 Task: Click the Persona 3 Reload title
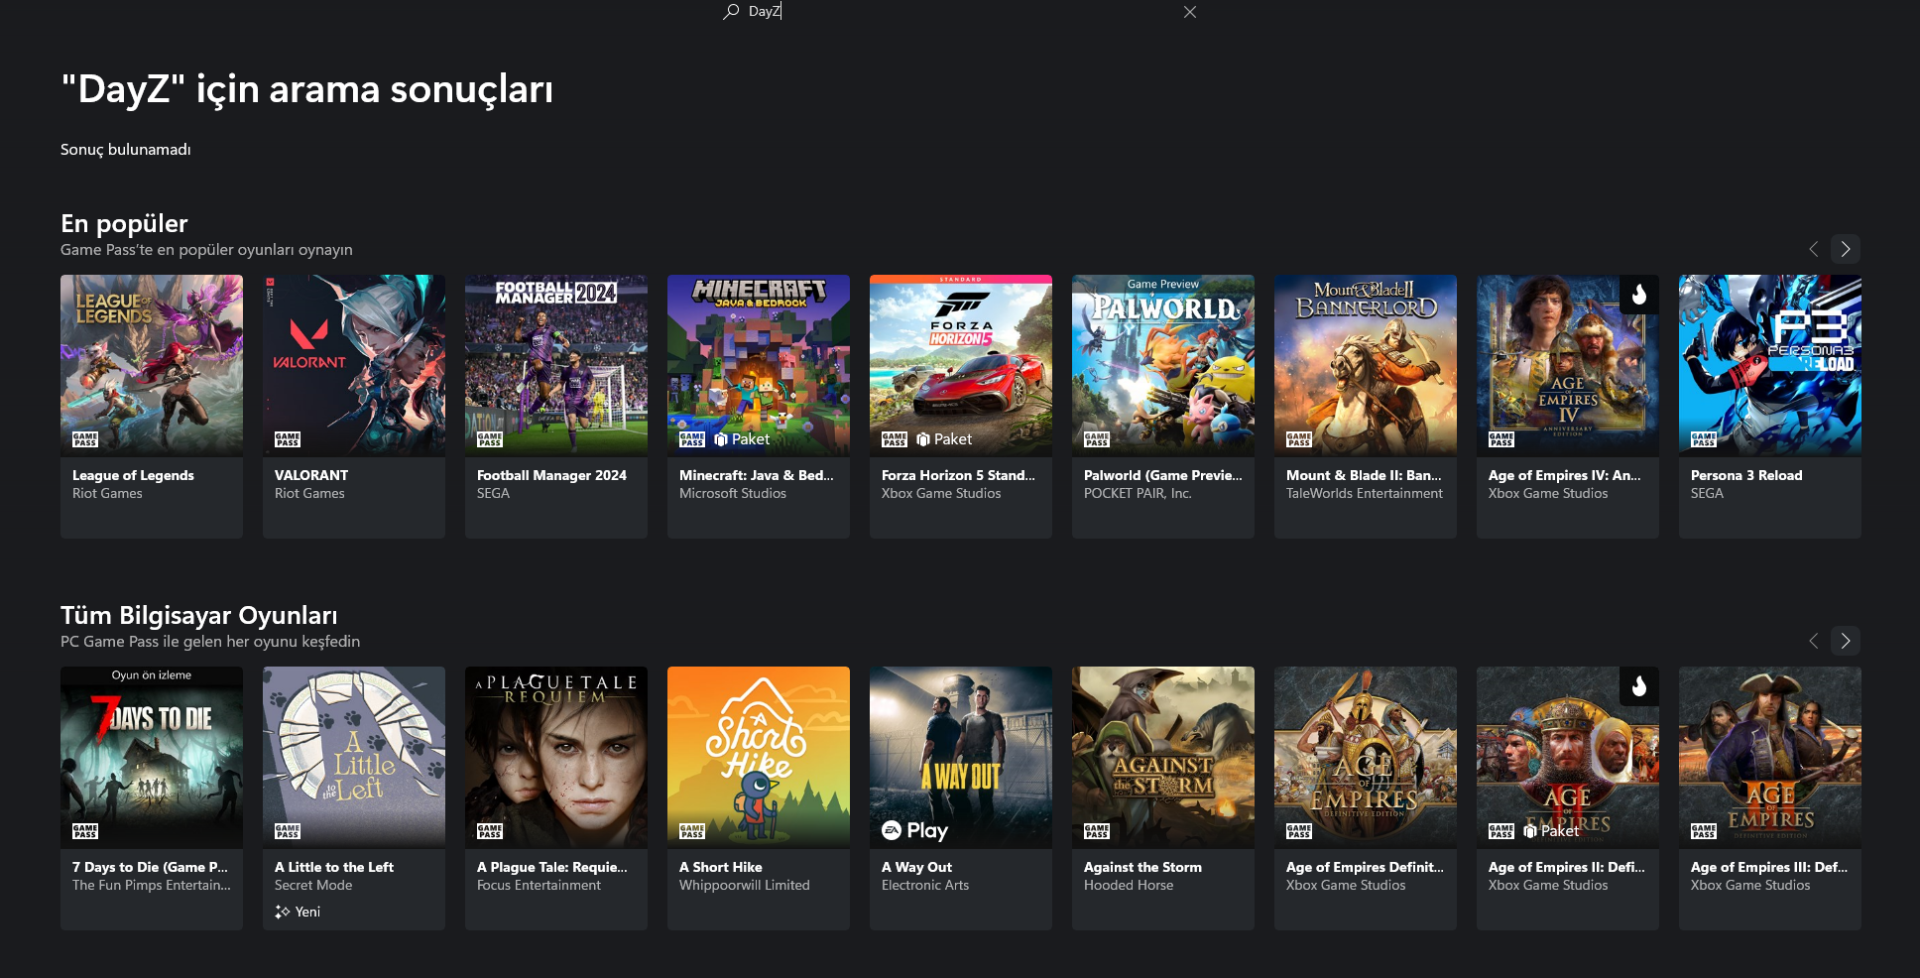1747,476
